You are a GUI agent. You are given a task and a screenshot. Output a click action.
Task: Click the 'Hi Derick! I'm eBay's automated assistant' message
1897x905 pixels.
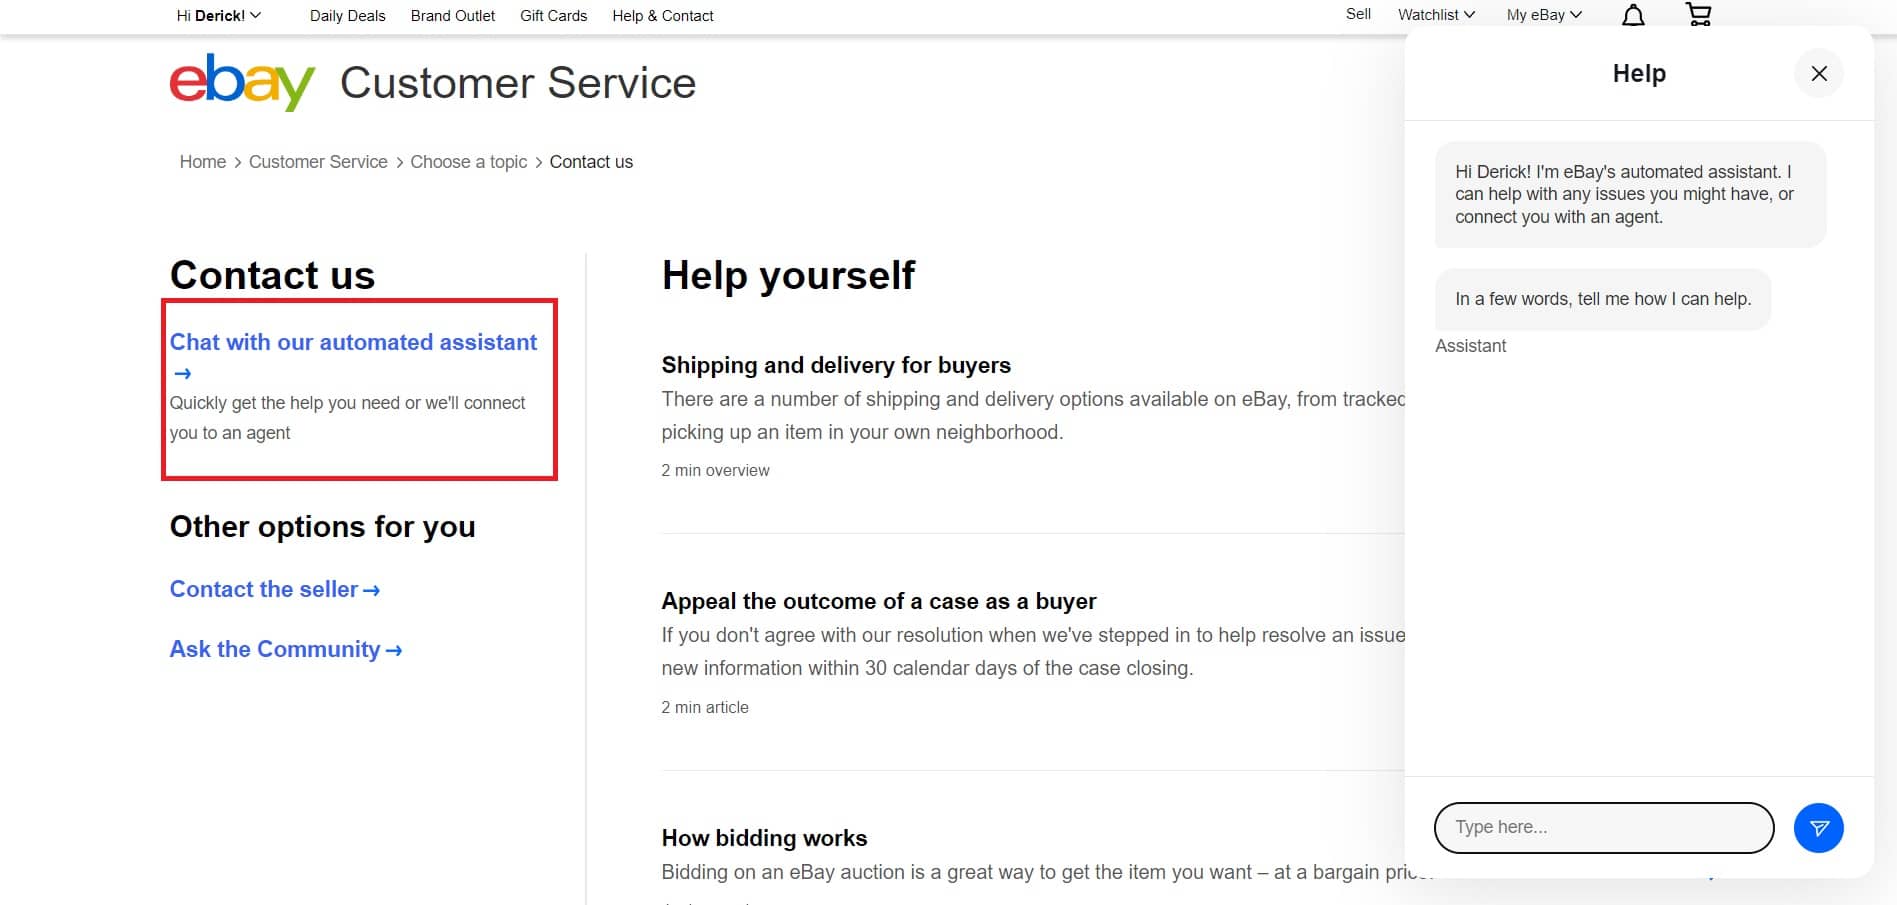coord(1630,194)
